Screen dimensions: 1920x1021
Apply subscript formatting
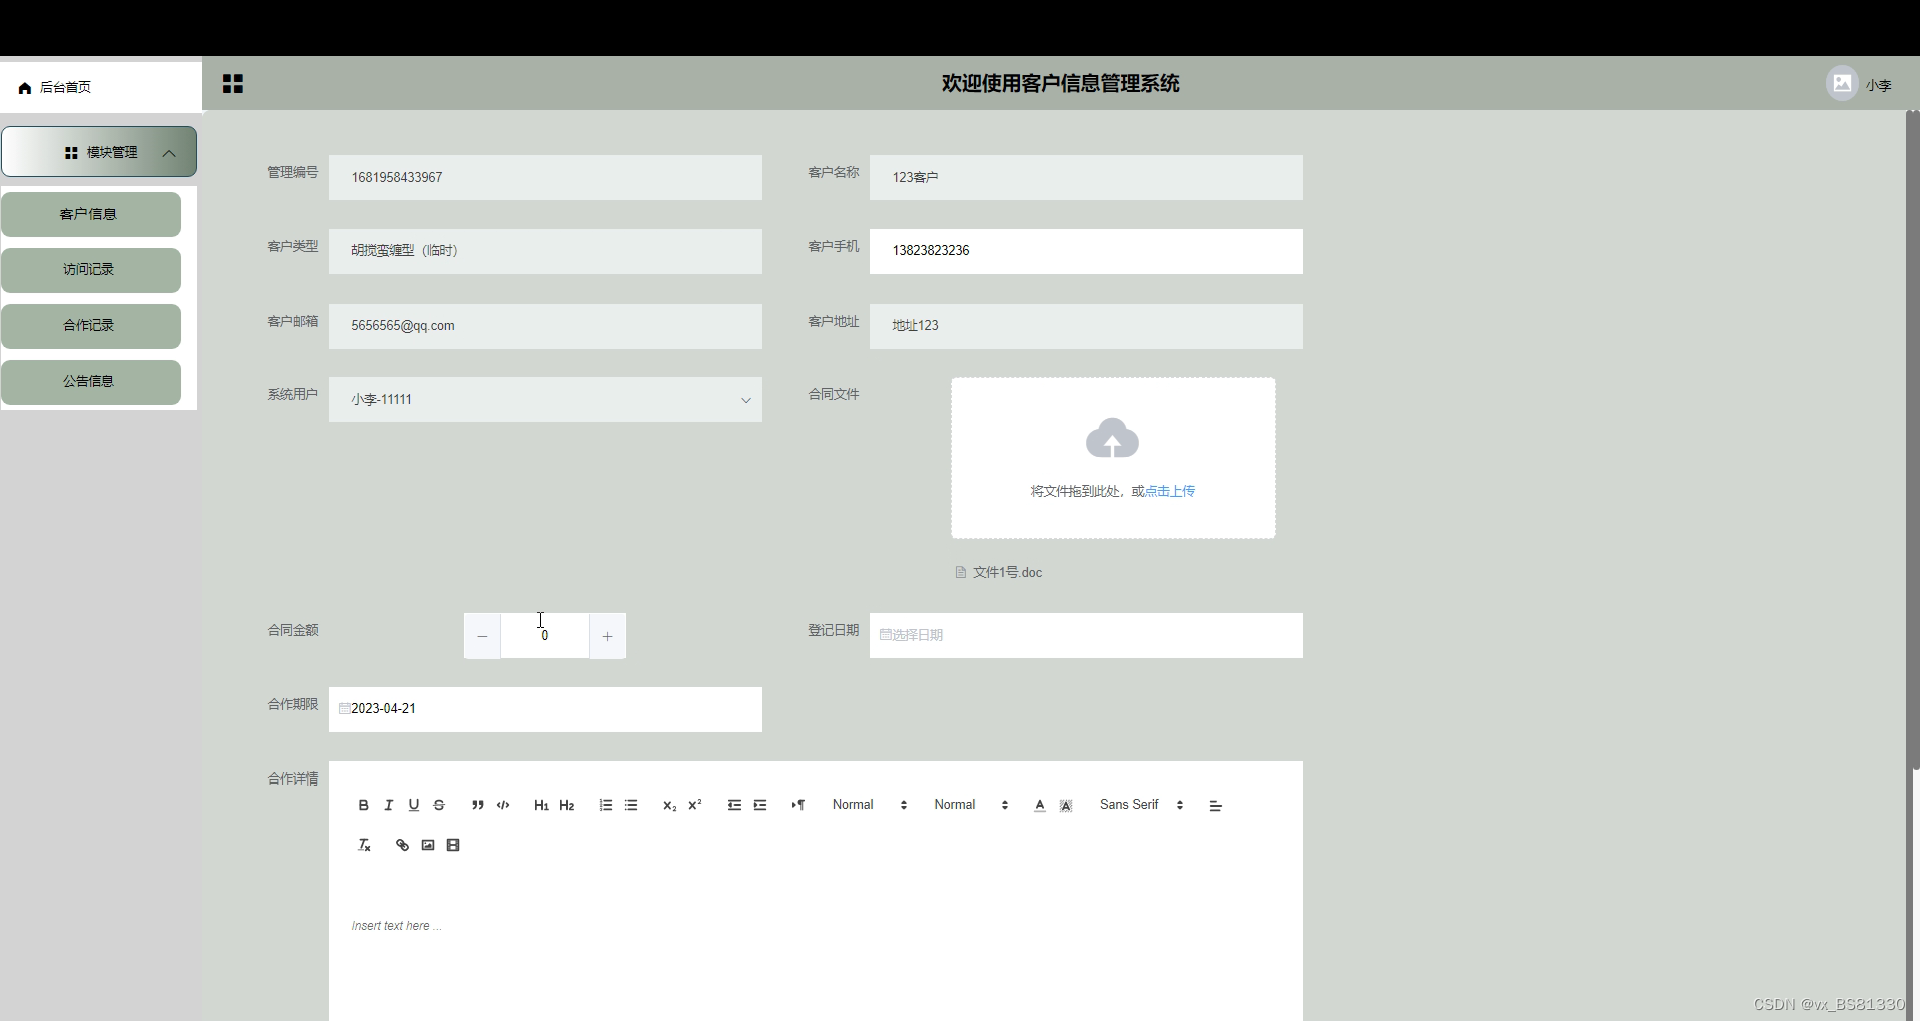click(x=670, y=805)
